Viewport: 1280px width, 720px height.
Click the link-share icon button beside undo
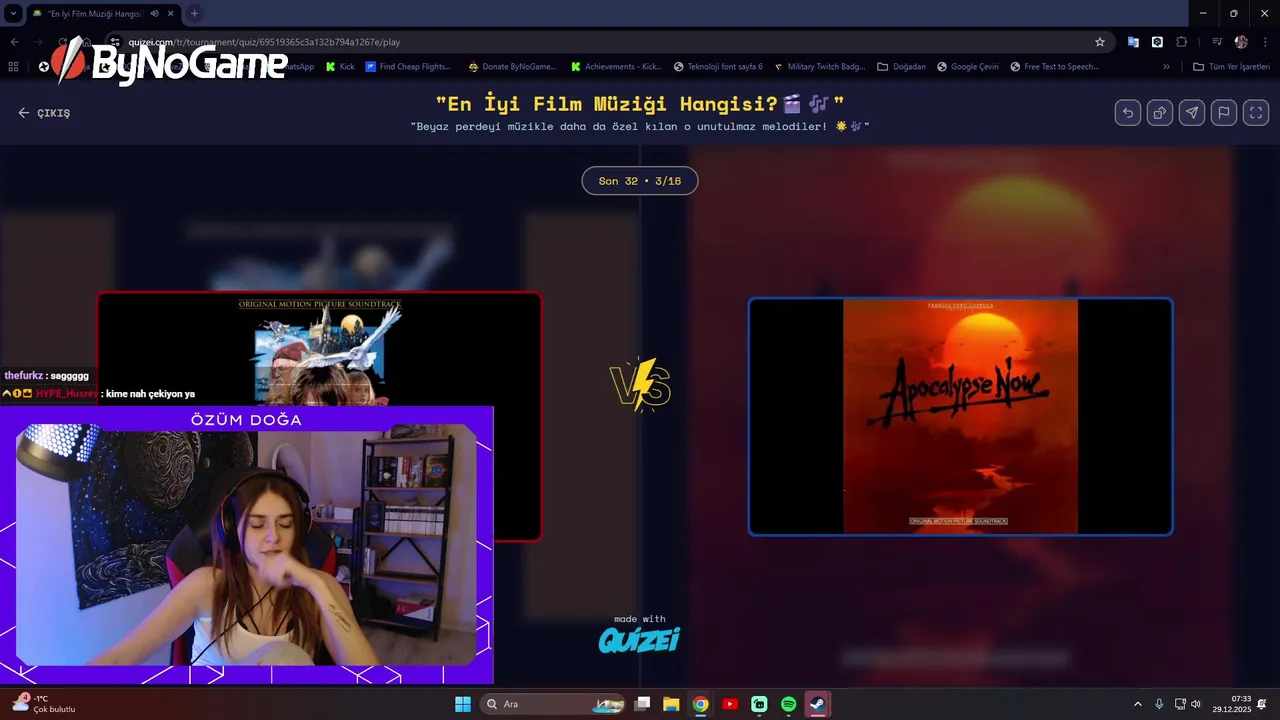[x=1160, y=113]
